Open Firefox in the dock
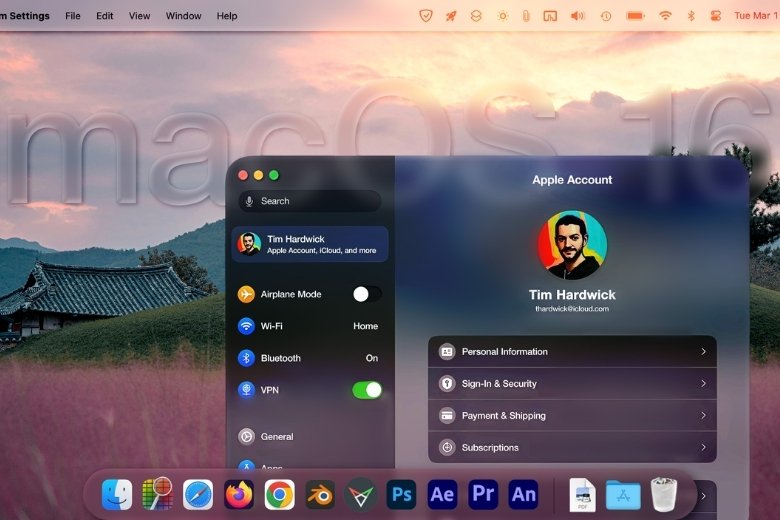780x520 pixels. coord(239,495)
